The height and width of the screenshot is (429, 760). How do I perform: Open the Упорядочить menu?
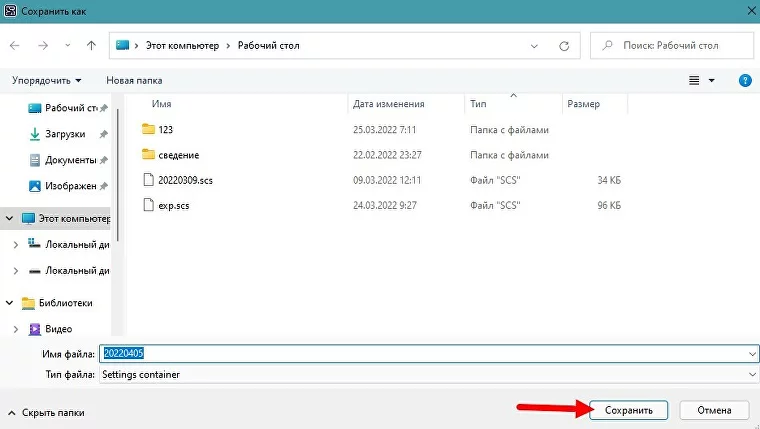(x=47, y=80)
